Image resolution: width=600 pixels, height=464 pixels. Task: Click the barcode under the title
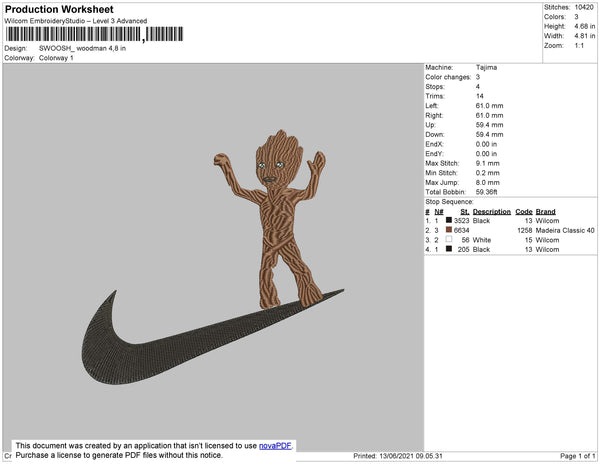pos(94,34)
